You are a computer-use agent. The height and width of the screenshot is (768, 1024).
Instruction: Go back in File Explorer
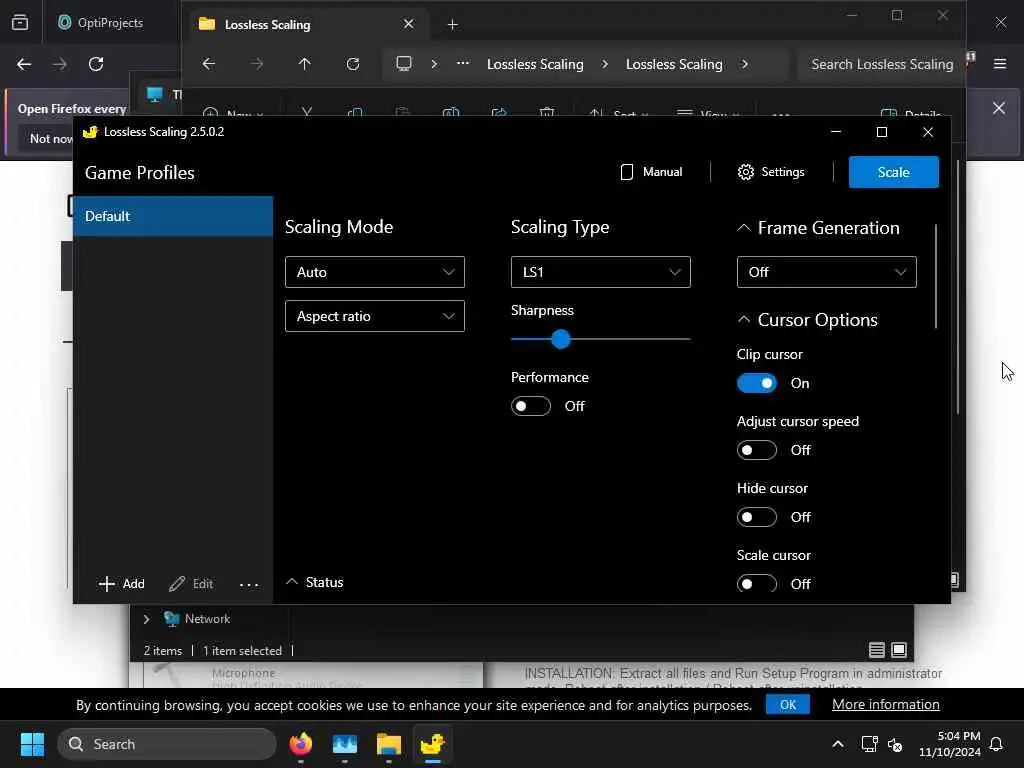208,64
